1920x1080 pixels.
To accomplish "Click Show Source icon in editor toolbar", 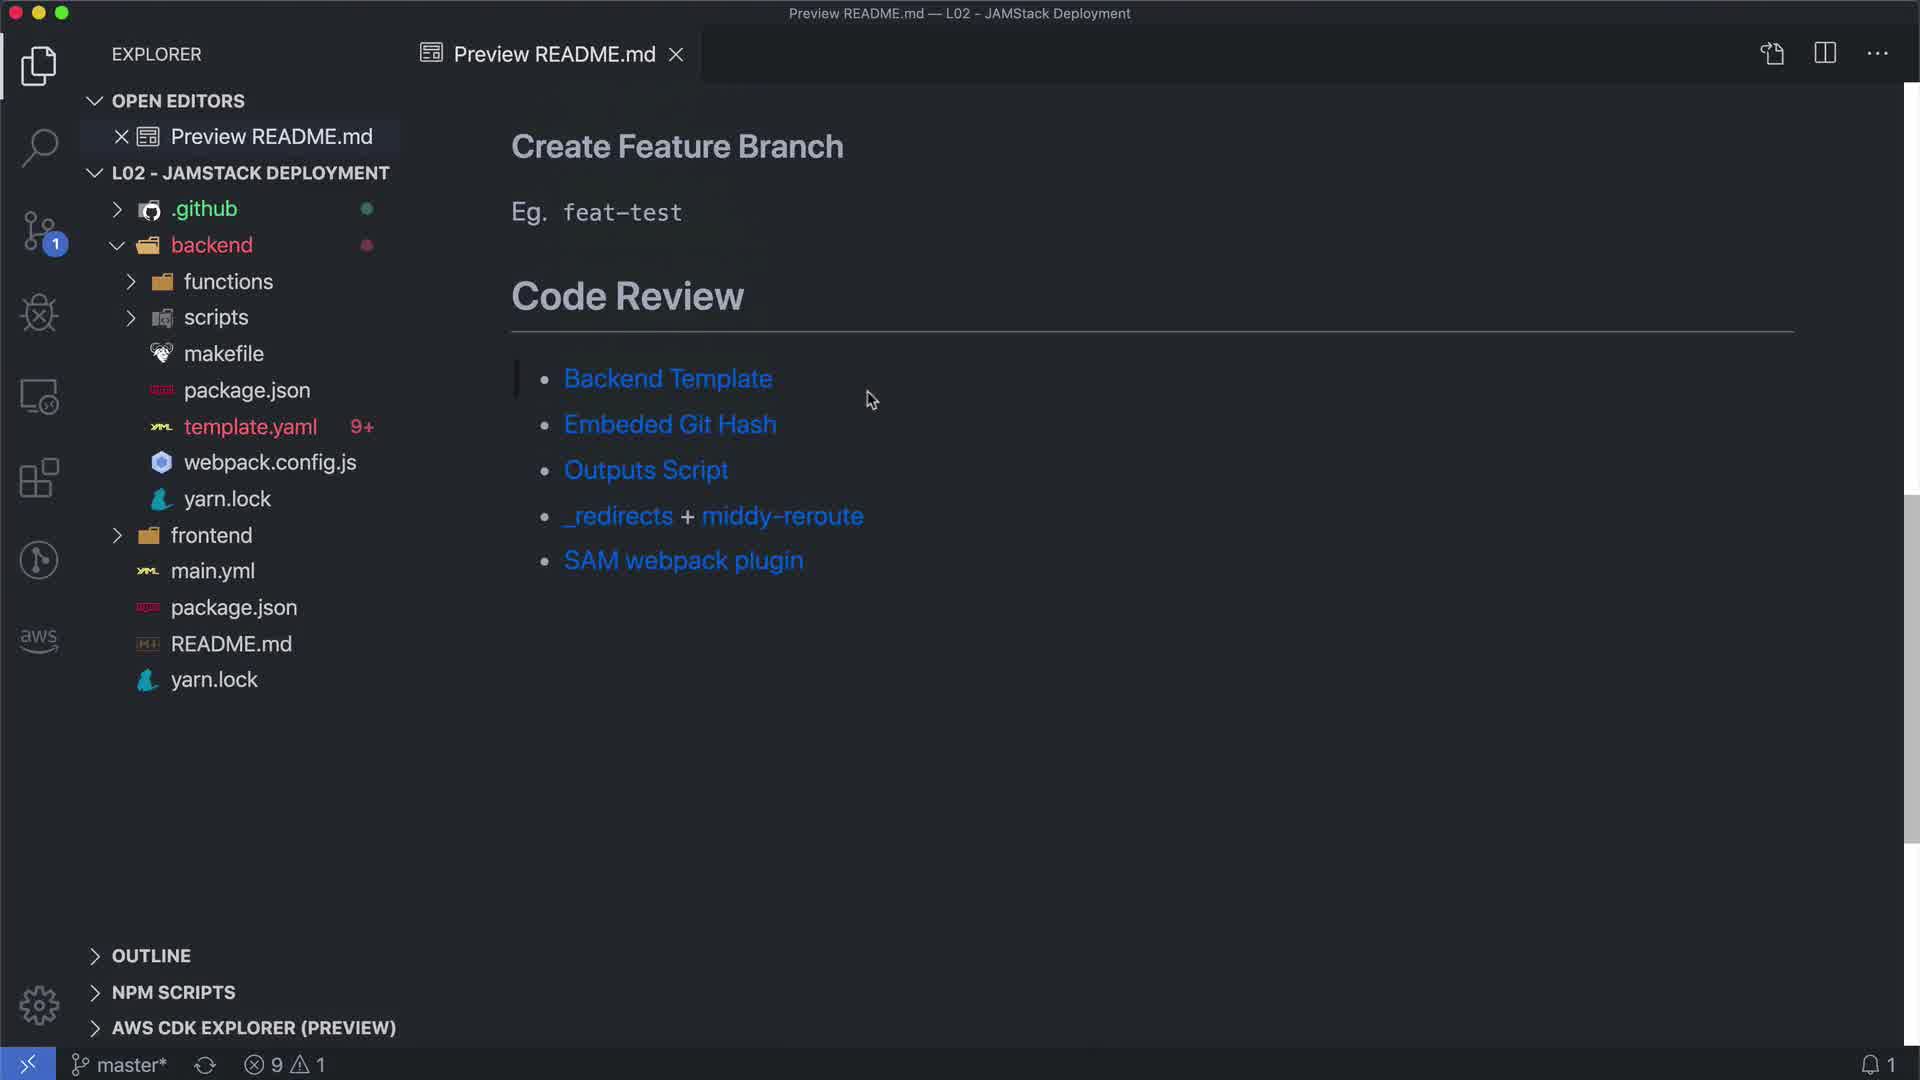I will (x=1772, y=54).
